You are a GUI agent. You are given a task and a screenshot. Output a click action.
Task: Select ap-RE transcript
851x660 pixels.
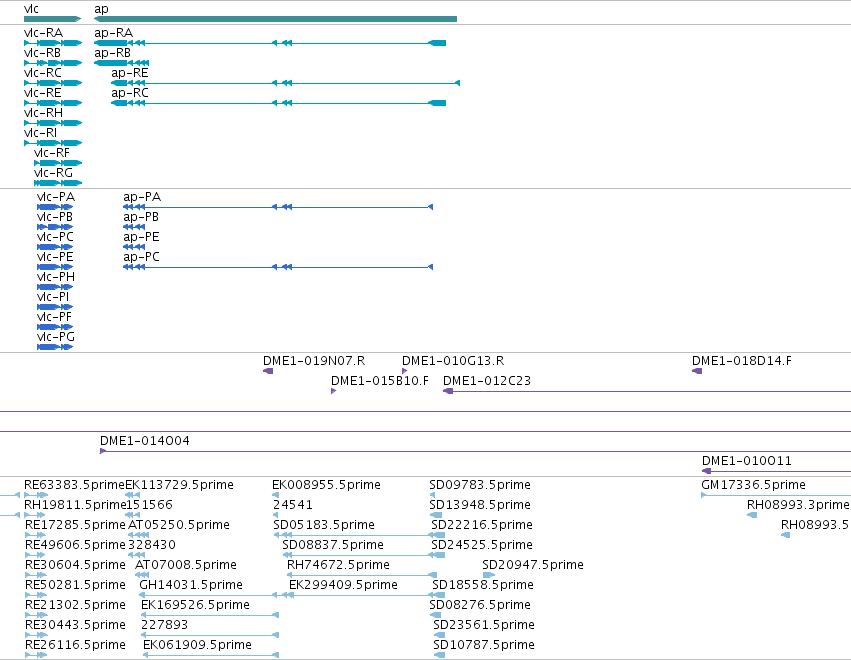coord(285,83)
